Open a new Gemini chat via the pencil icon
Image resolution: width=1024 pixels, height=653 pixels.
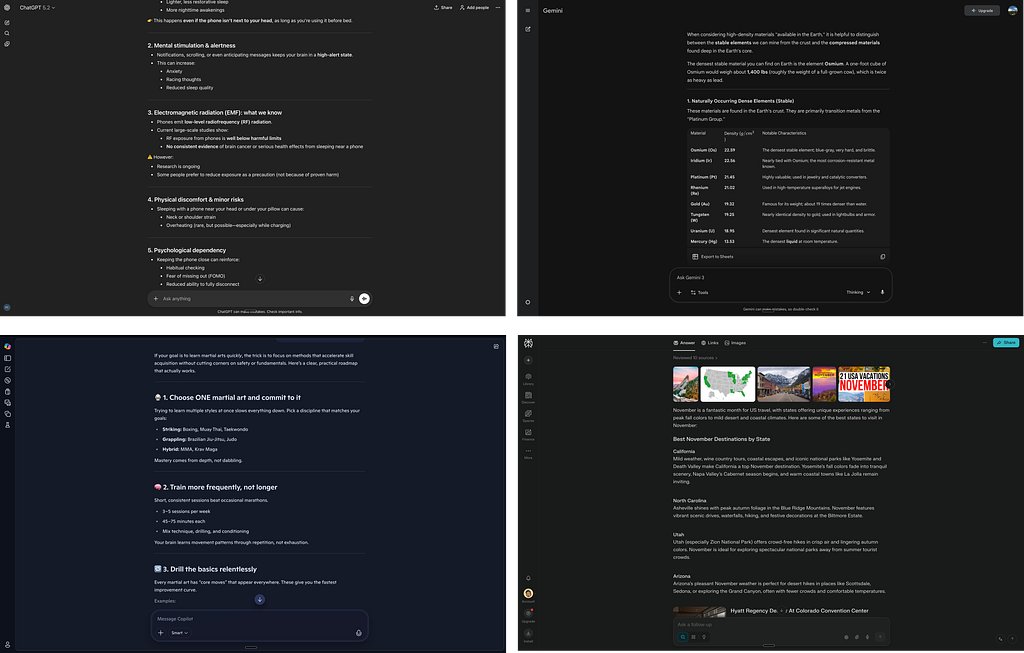[527, 29]
